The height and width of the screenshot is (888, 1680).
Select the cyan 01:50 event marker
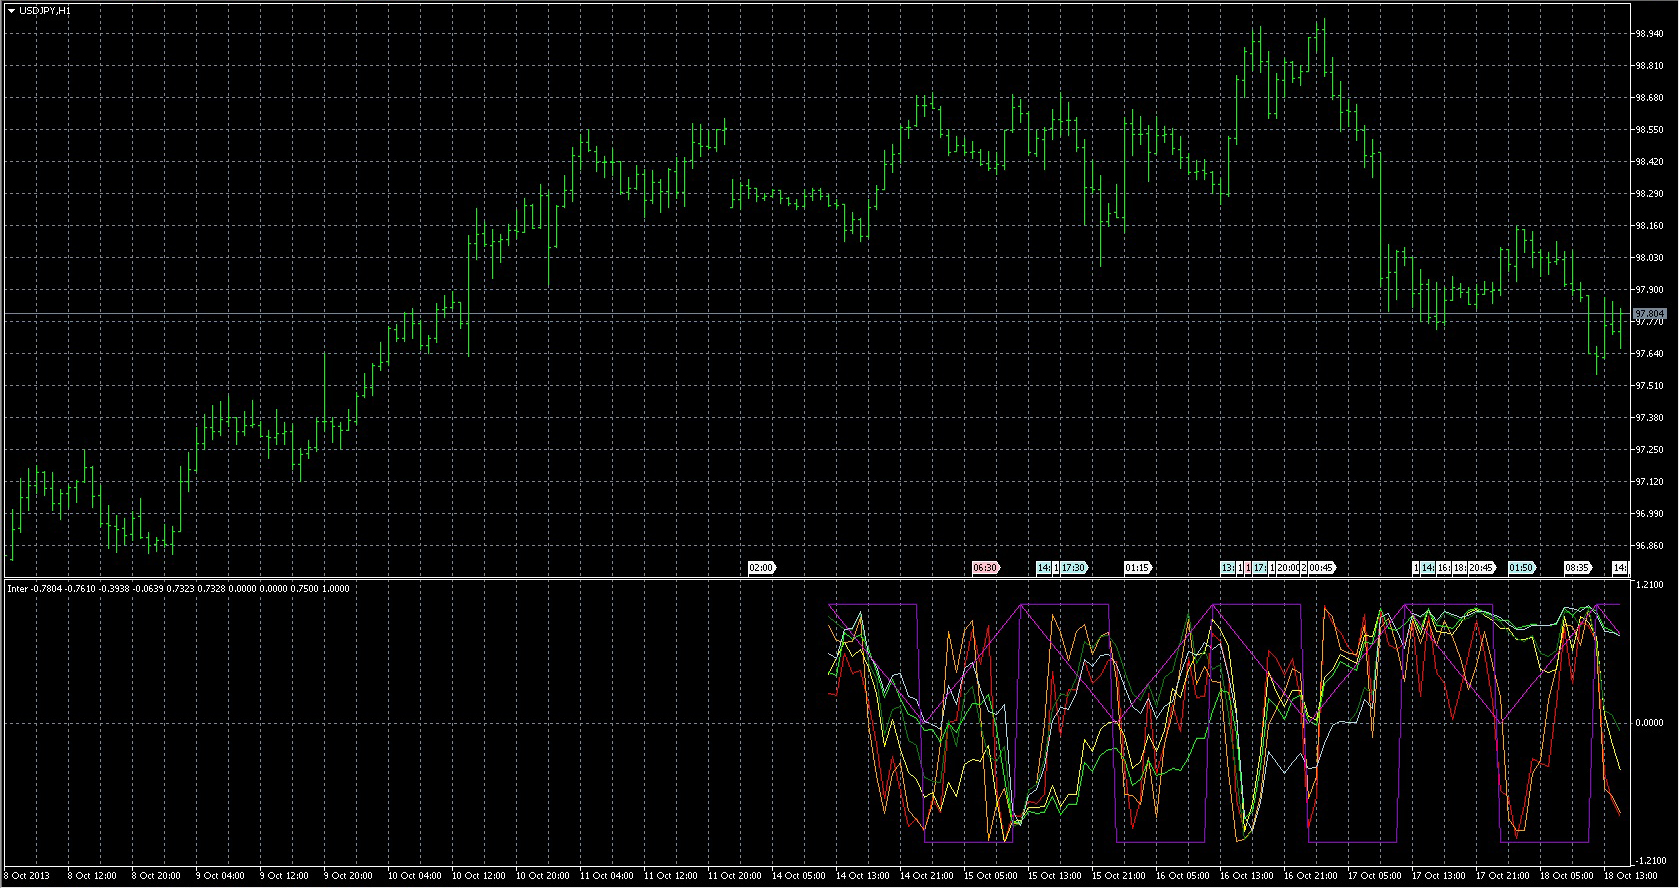click(1521, 568)
